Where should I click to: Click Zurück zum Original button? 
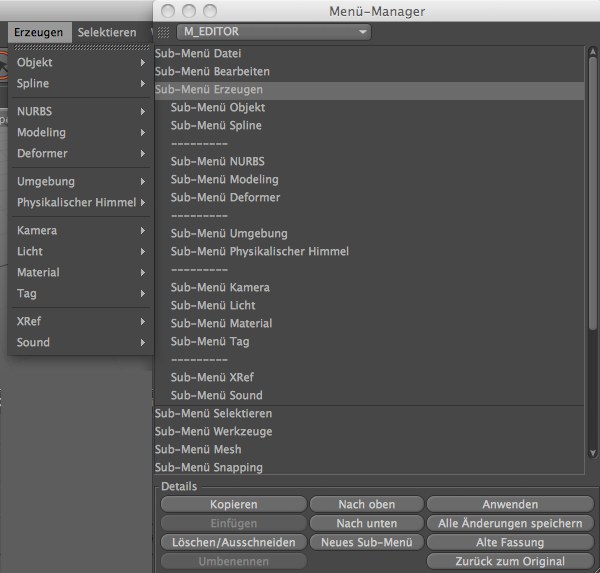(x=510, y=562)
